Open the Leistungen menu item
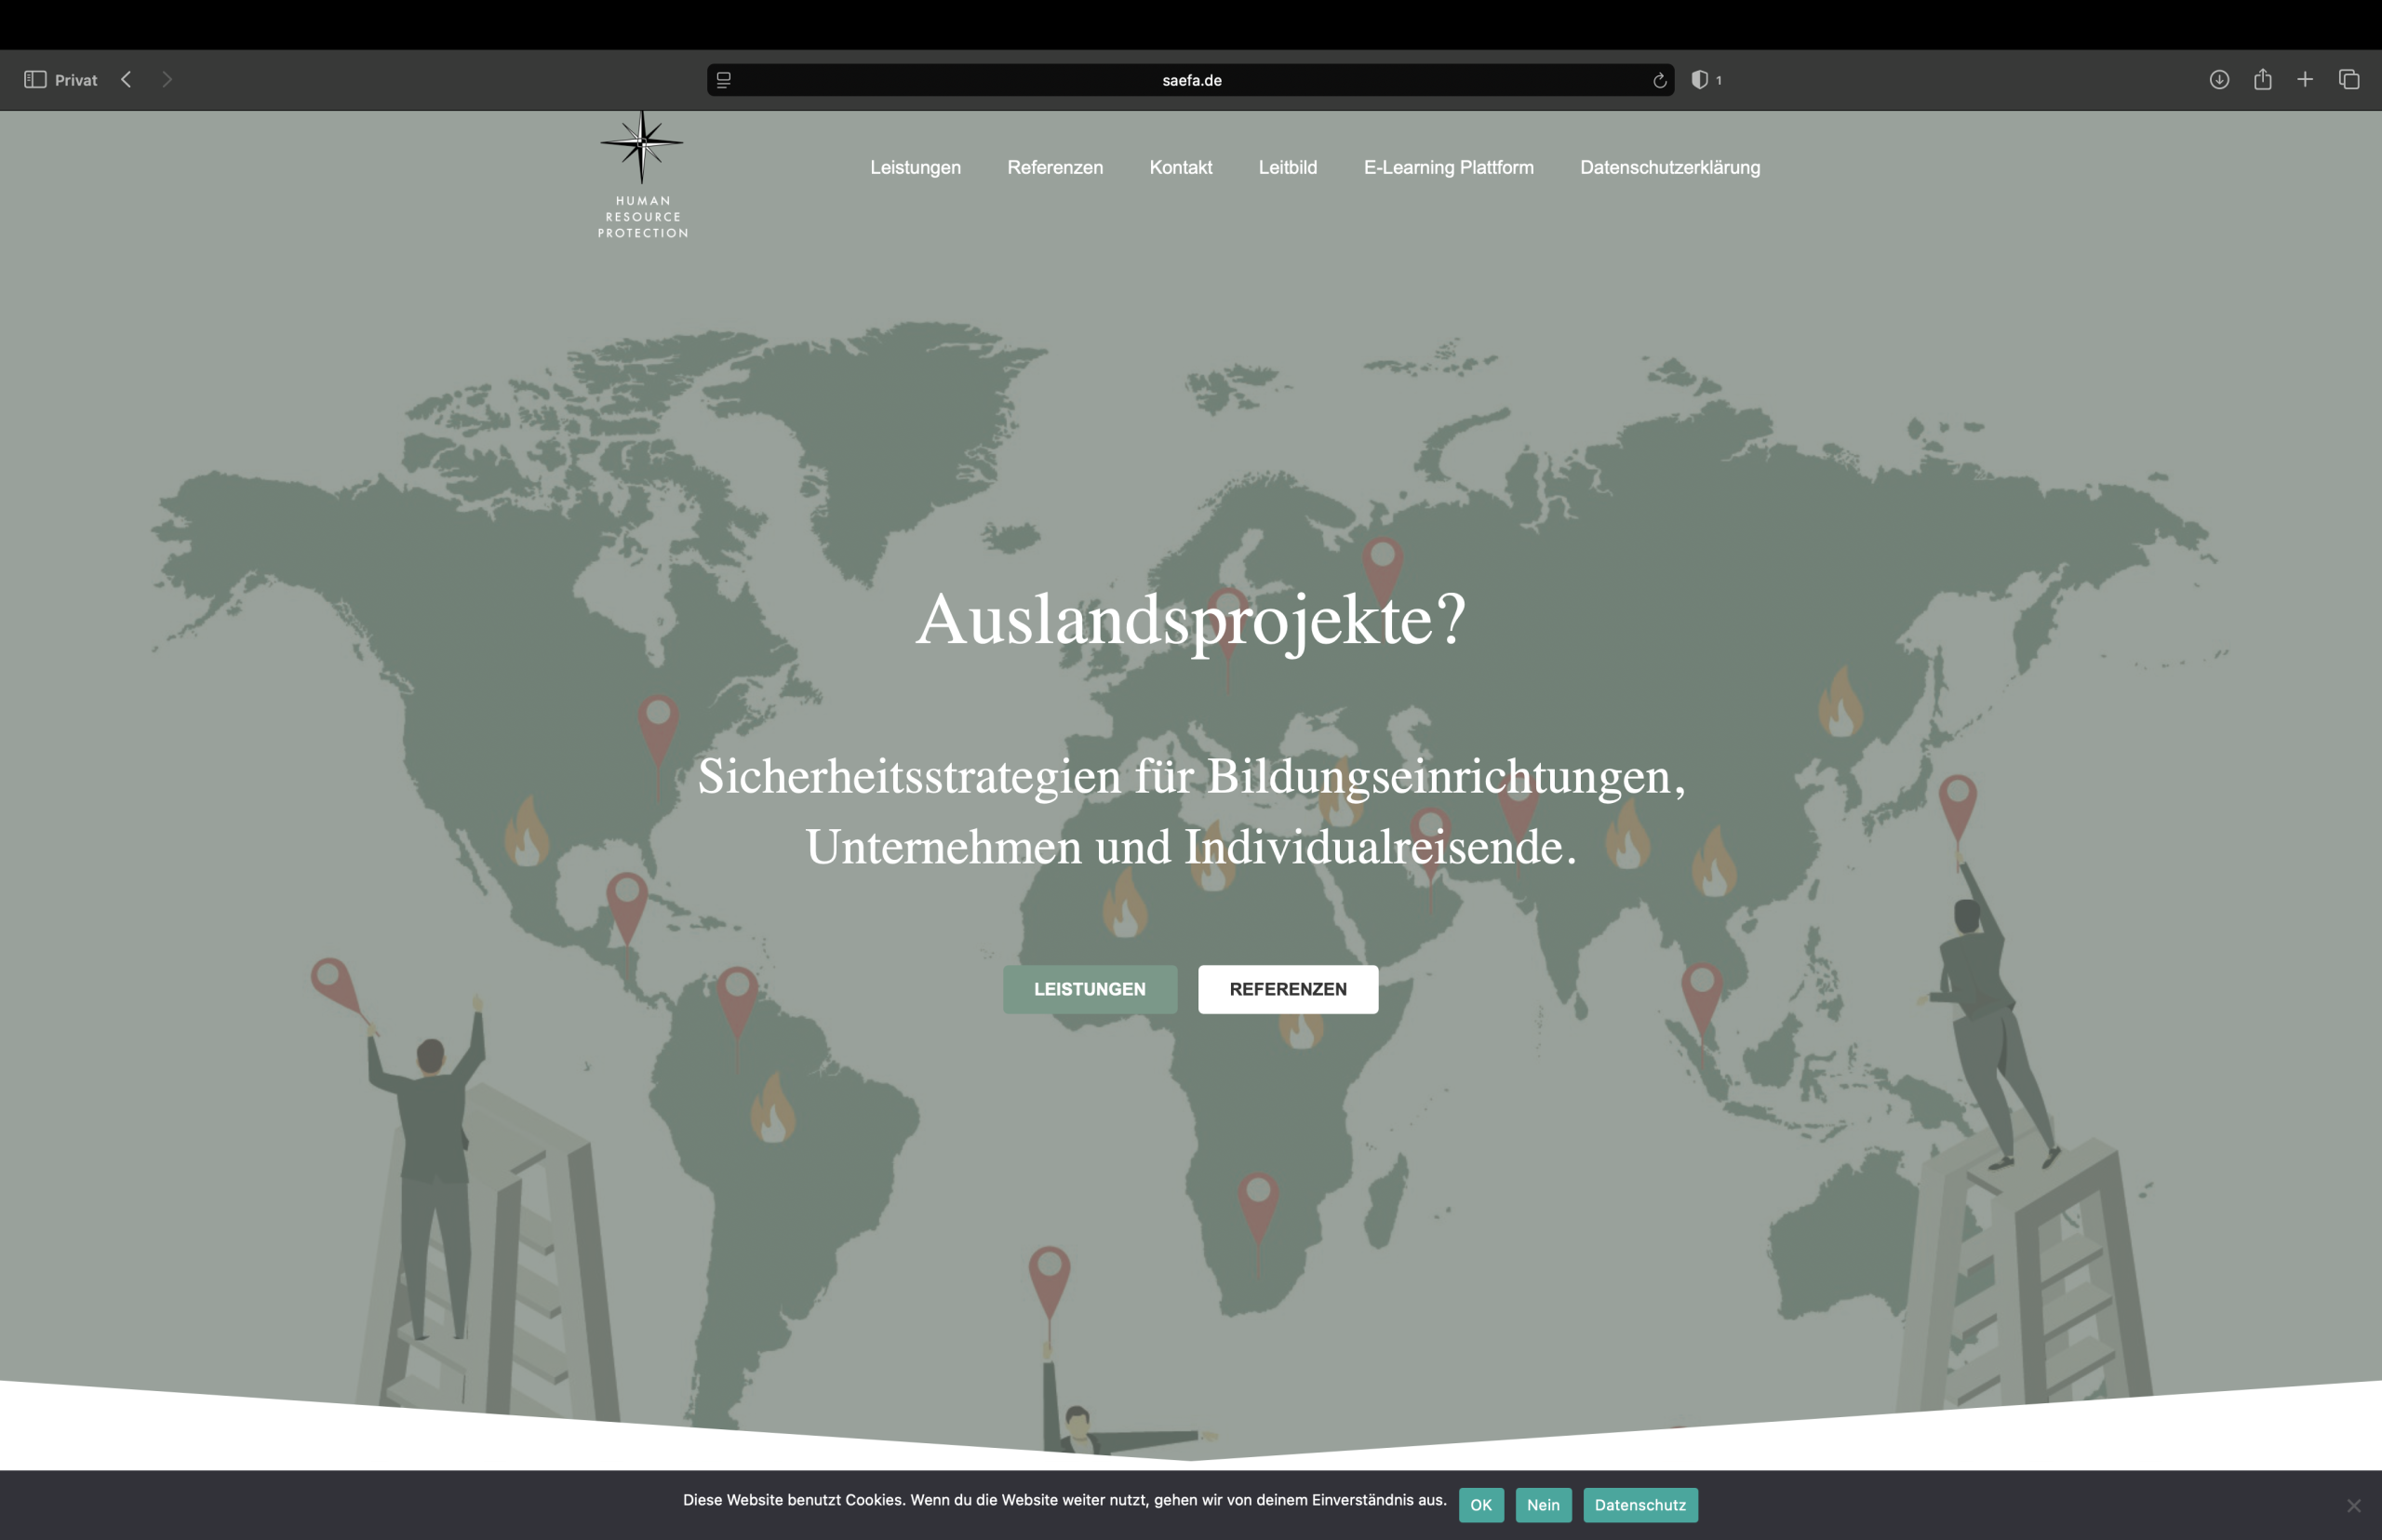 point(915,168)
